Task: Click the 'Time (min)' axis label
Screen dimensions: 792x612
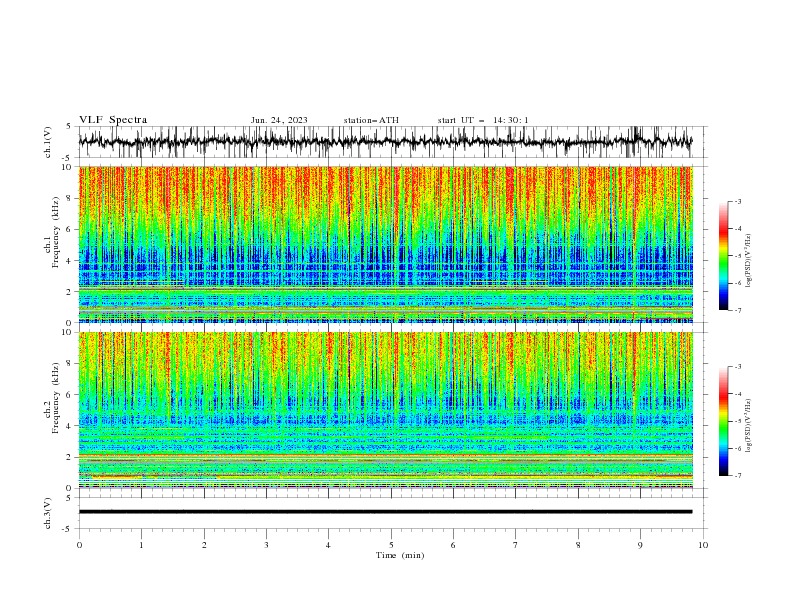Action: (x=400, y=555)
